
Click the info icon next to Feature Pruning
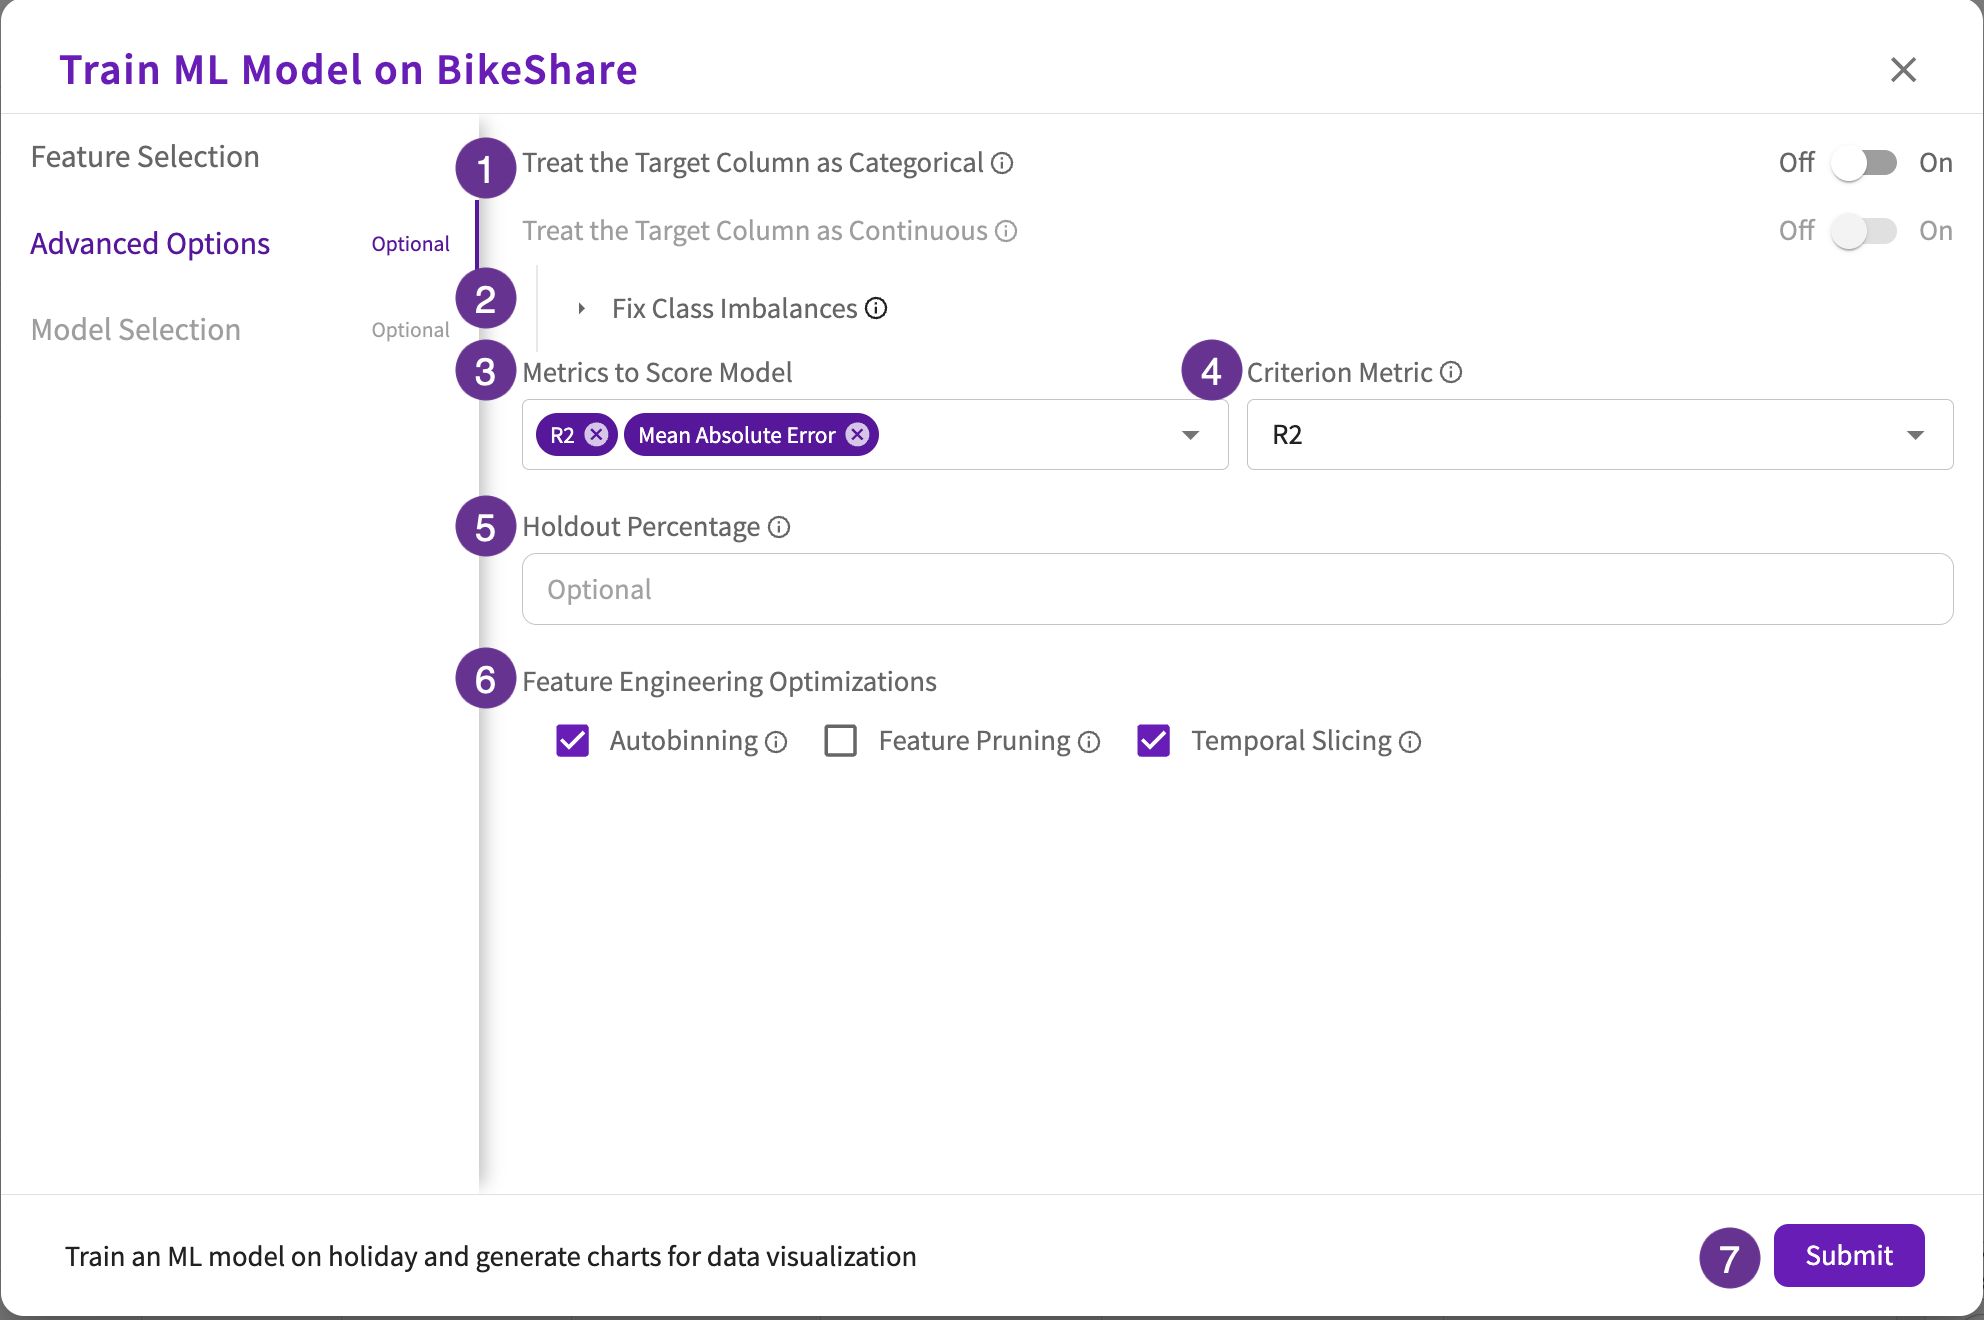coord(1093,741)
